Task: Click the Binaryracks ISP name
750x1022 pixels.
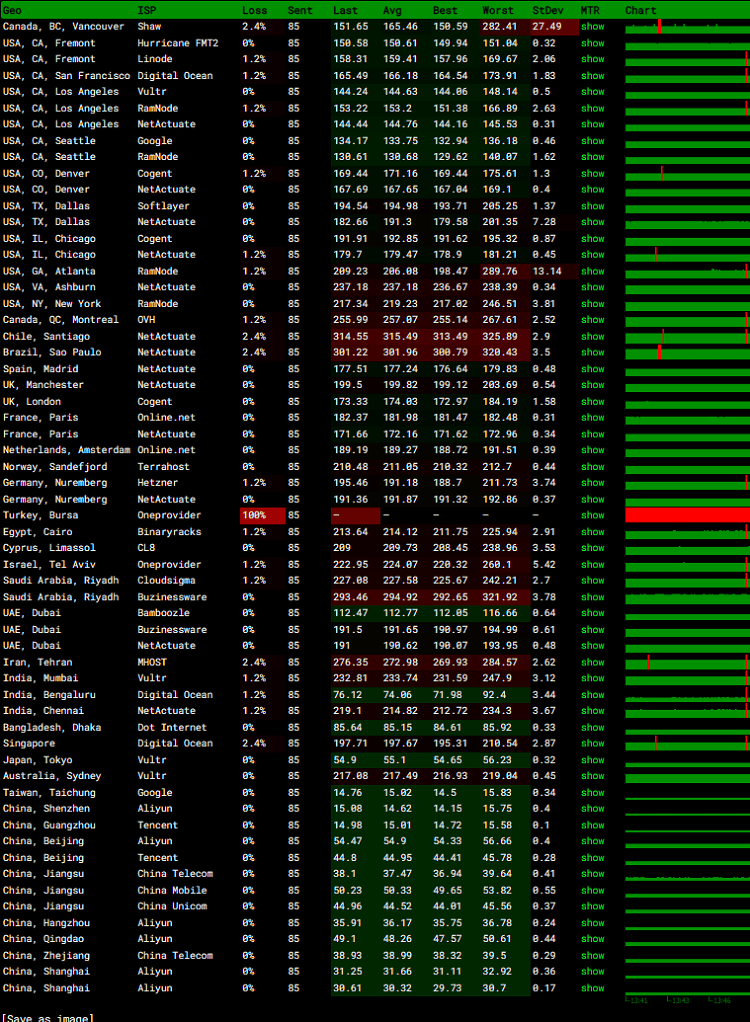Action: (169, 532)
